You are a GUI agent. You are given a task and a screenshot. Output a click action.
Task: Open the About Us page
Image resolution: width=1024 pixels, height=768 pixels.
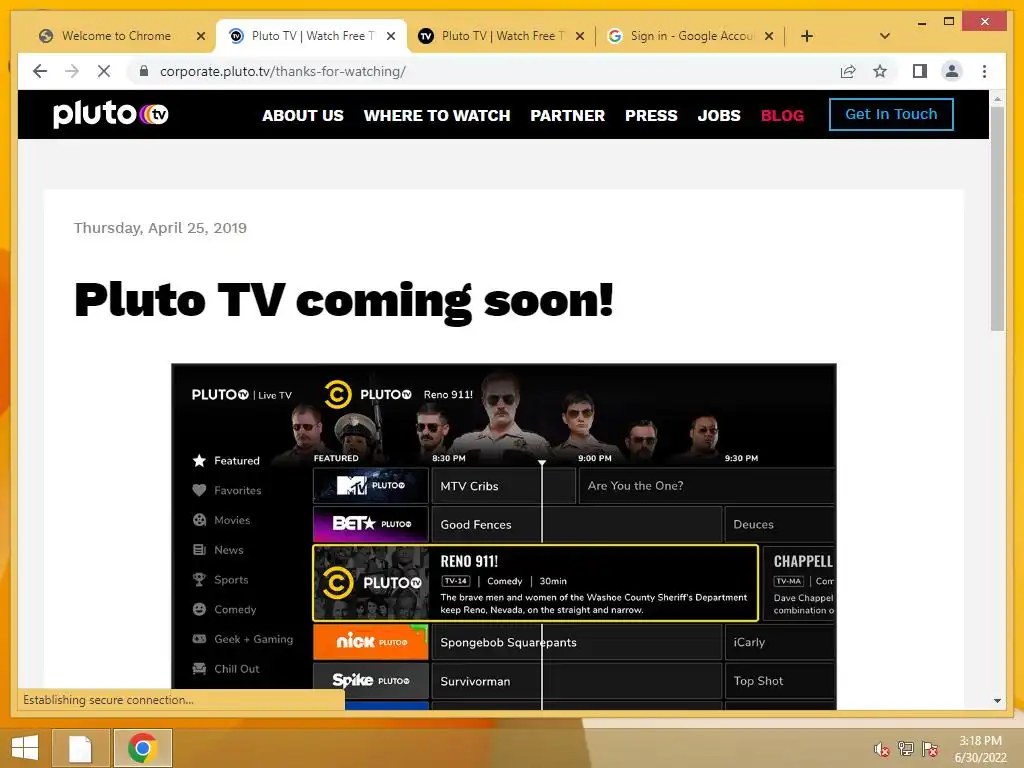(303, 116)
